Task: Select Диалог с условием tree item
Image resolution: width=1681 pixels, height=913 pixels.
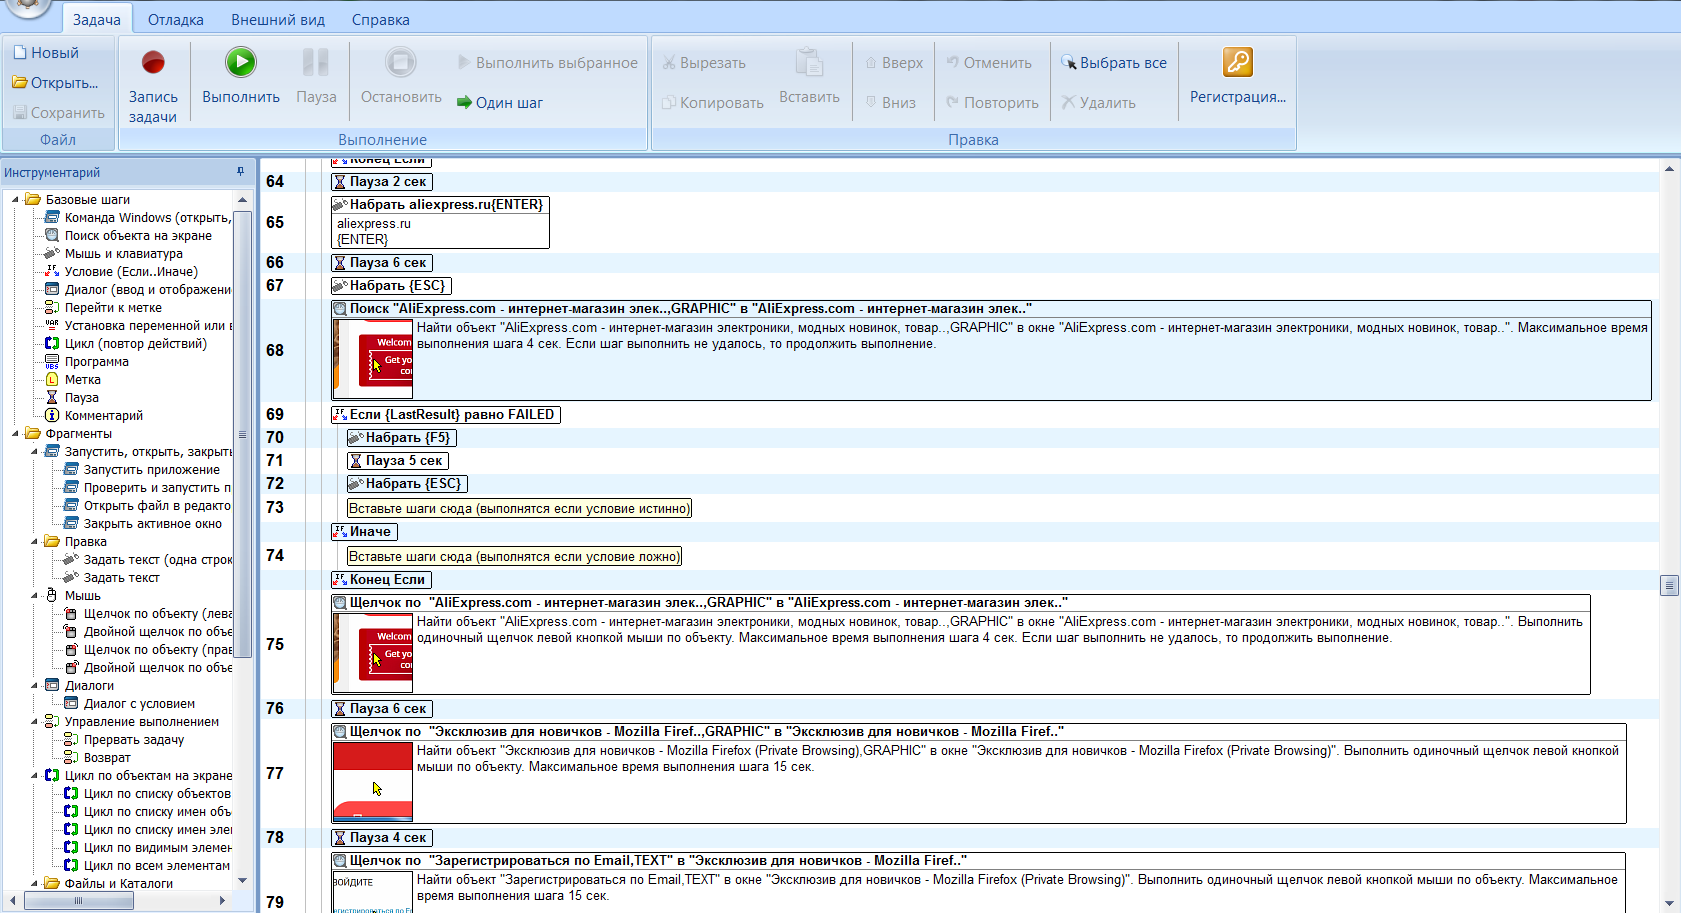Action: tap(139, 704)
